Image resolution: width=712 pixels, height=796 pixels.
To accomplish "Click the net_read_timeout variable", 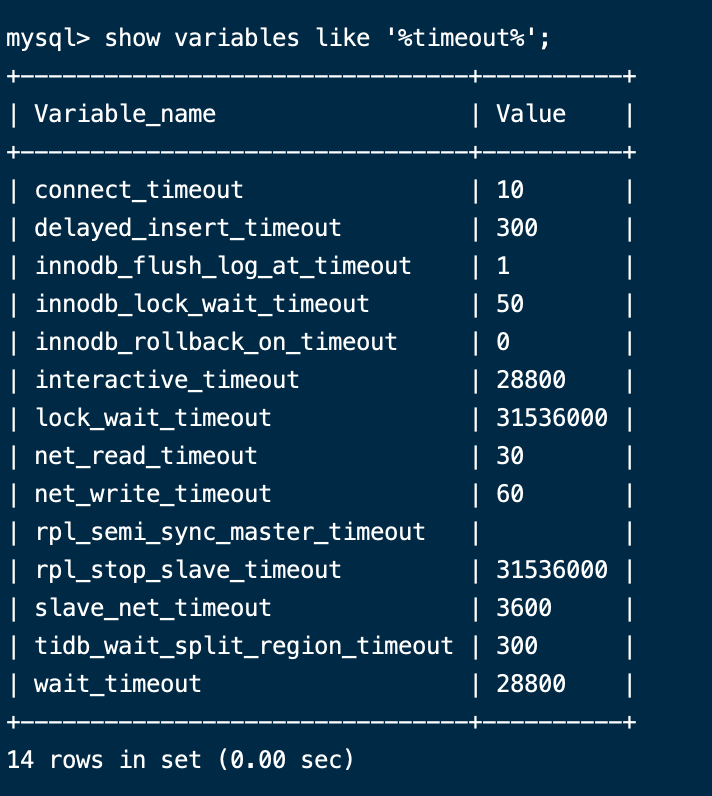I will 145,456.
